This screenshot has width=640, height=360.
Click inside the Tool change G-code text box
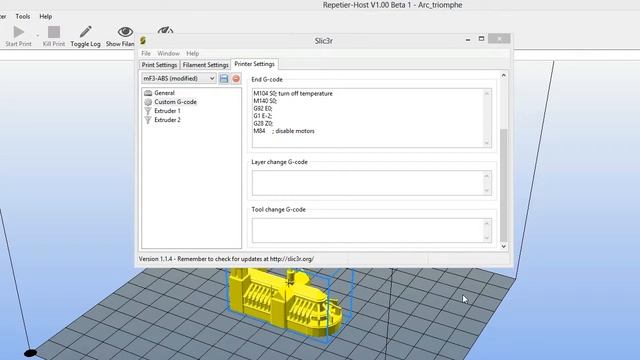coord(371,230)
